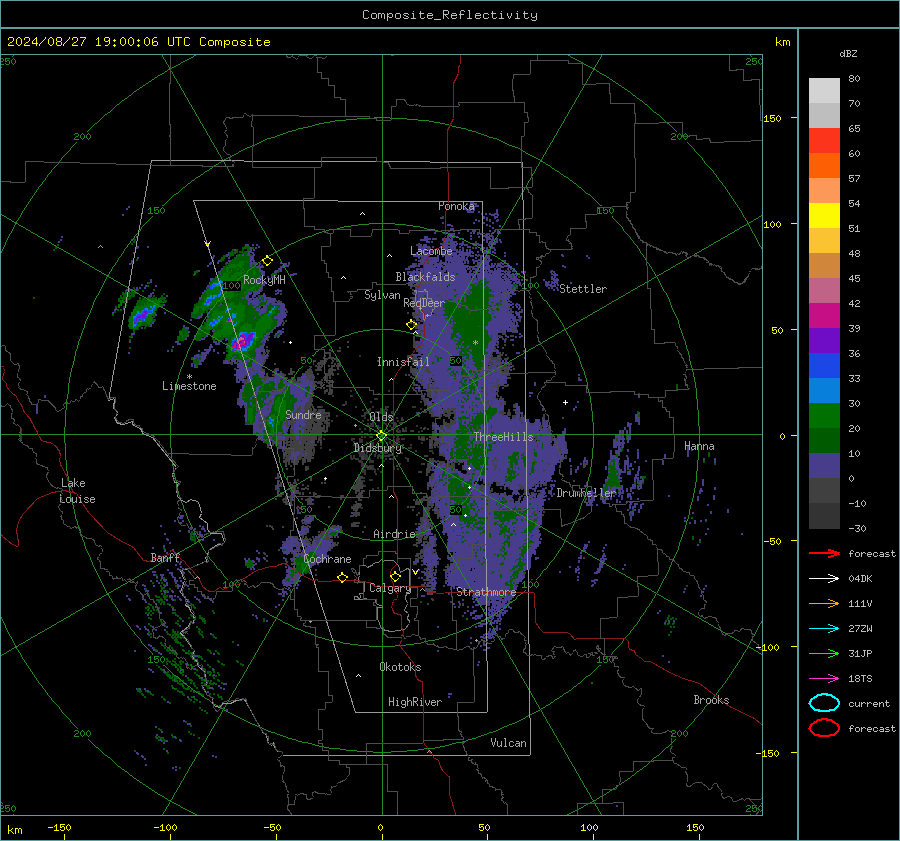Click the Vulcan label

point(508,743)
